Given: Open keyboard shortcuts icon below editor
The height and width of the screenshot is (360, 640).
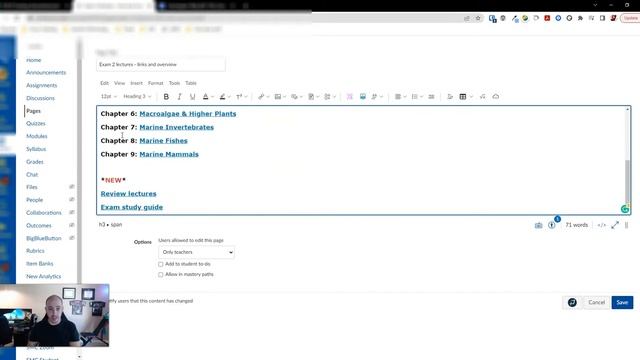Looking at the screenshot, I should (x=538, y=225).
